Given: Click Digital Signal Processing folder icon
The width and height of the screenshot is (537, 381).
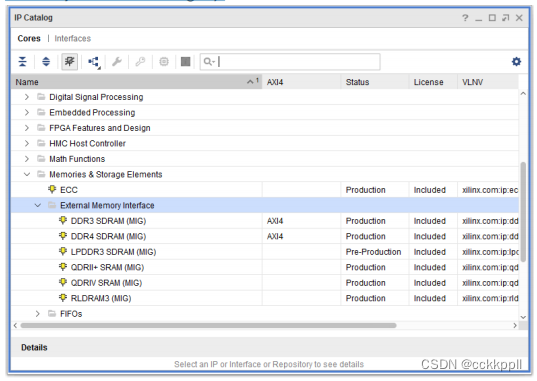Looking at the screenshot, I should [x=41, y=97].
